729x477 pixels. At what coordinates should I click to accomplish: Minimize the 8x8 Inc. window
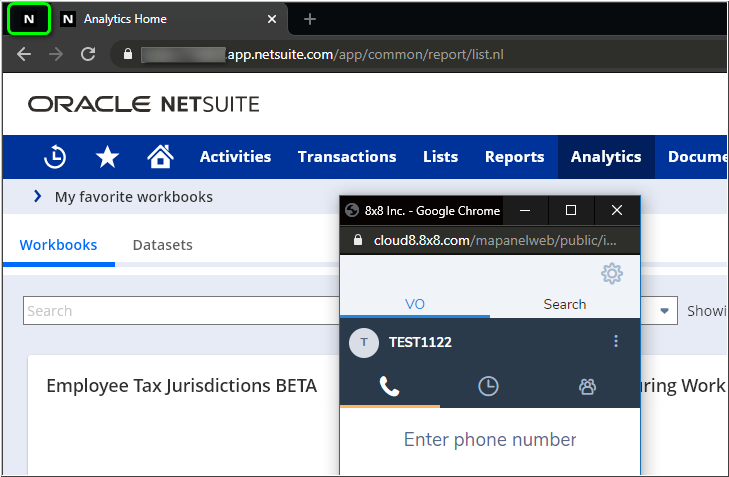(x=525, y=211)
